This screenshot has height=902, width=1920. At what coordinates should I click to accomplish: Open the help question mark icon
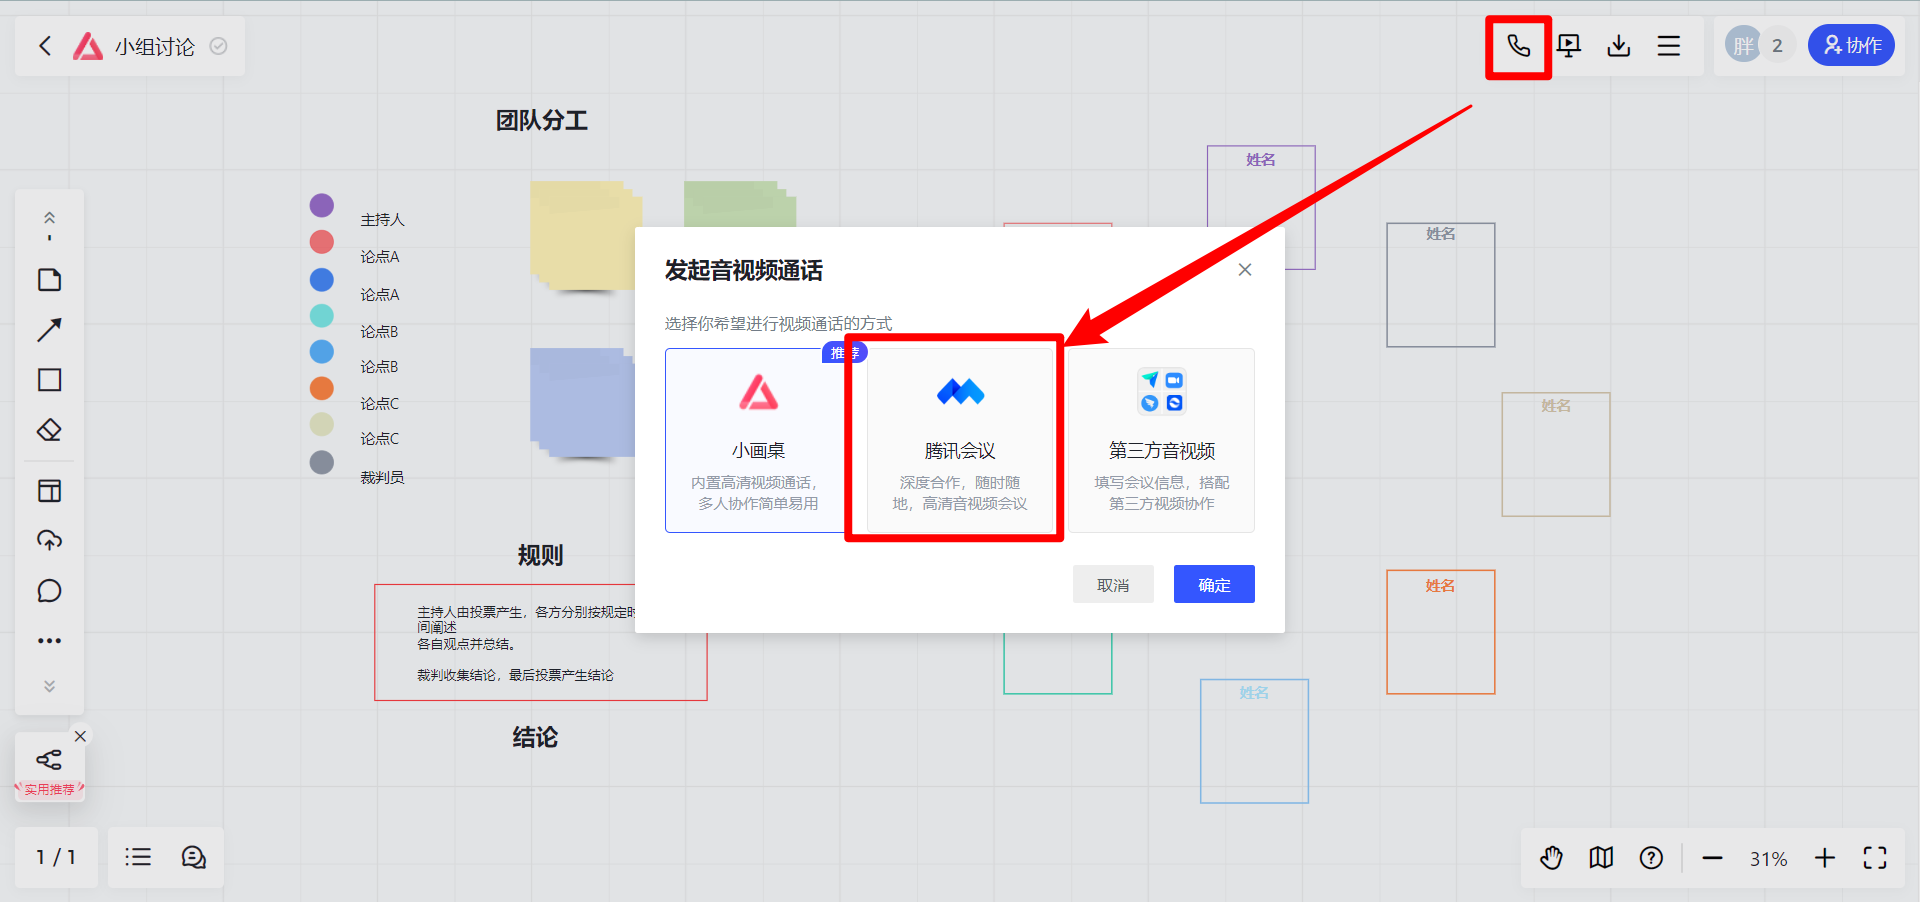click(1651, 858)
